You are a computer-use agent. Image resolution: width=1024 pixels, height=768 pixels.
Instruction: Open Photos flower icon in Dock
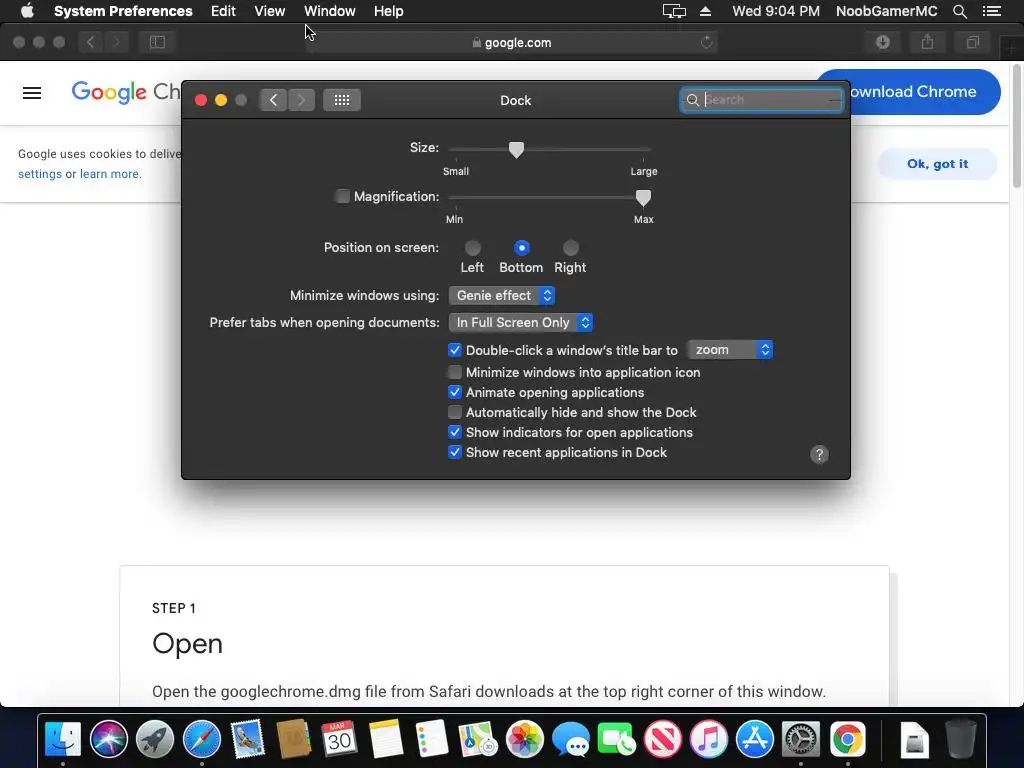[524, 739]
